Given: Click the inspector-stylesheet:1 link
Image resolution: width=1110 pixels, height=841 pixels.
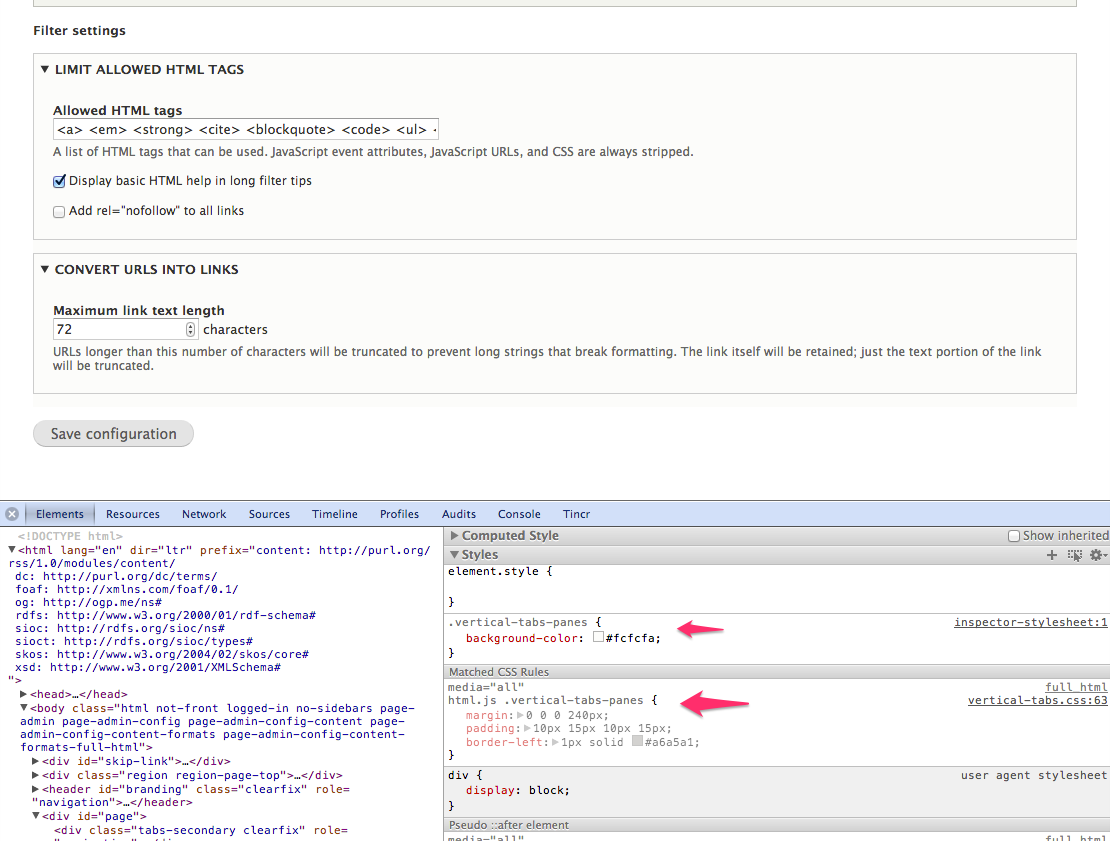Looking at the screenshot, I should tap(1030, 622).
